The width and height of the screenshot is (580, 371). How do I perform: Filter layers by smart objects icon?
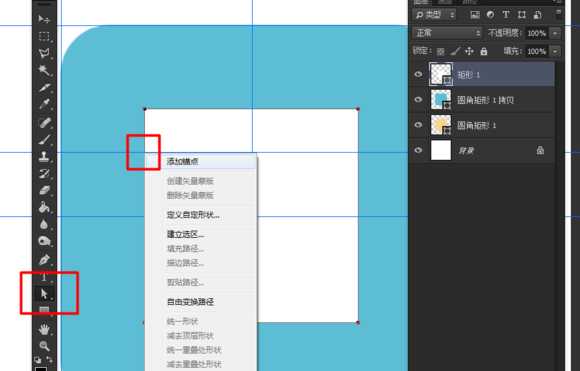coord(537,15)
